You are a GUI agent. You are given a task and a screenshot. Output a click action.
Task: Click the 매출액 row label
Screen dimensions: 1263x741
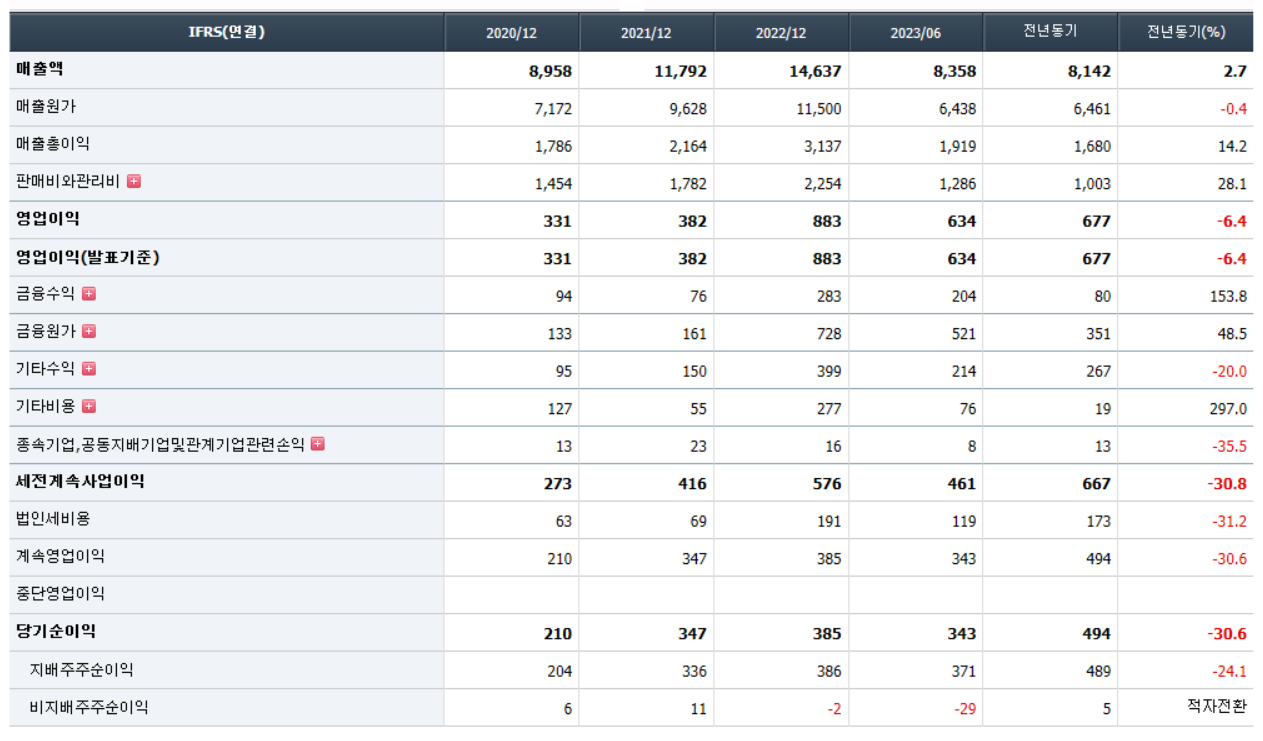click(40, 69)
